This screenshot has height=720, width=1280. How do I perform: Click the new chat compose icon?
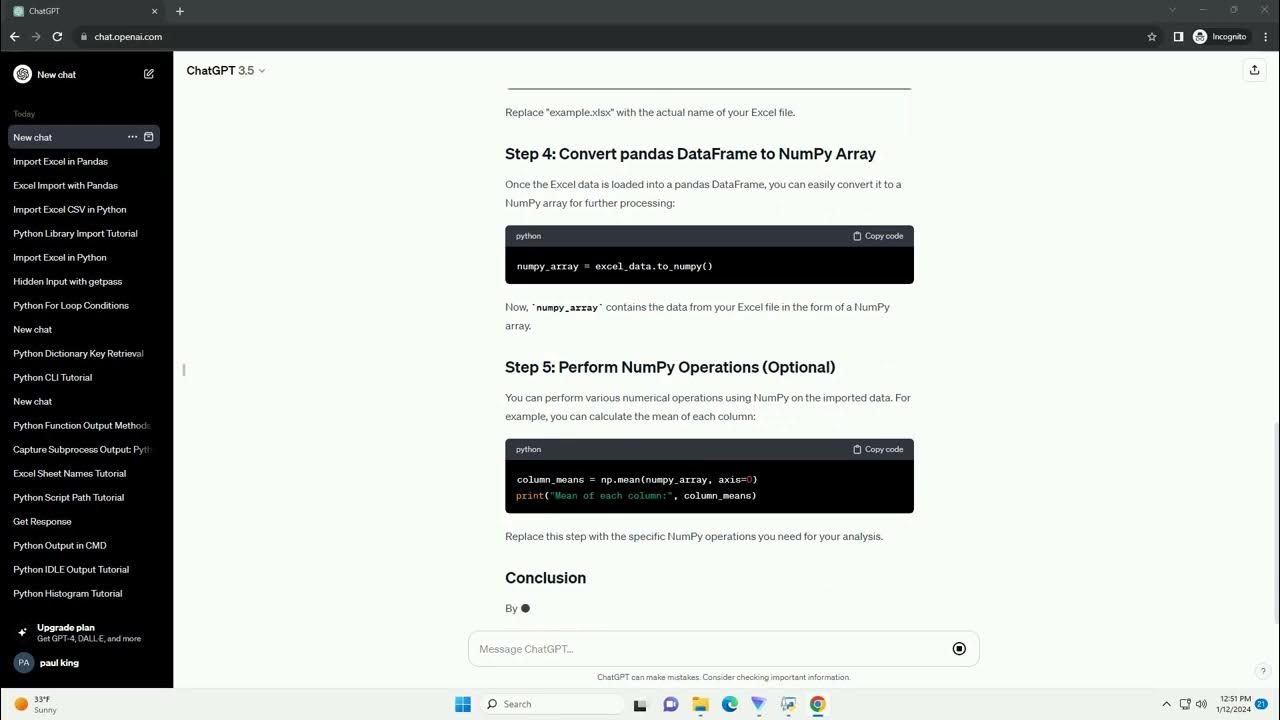click(149, 74)
